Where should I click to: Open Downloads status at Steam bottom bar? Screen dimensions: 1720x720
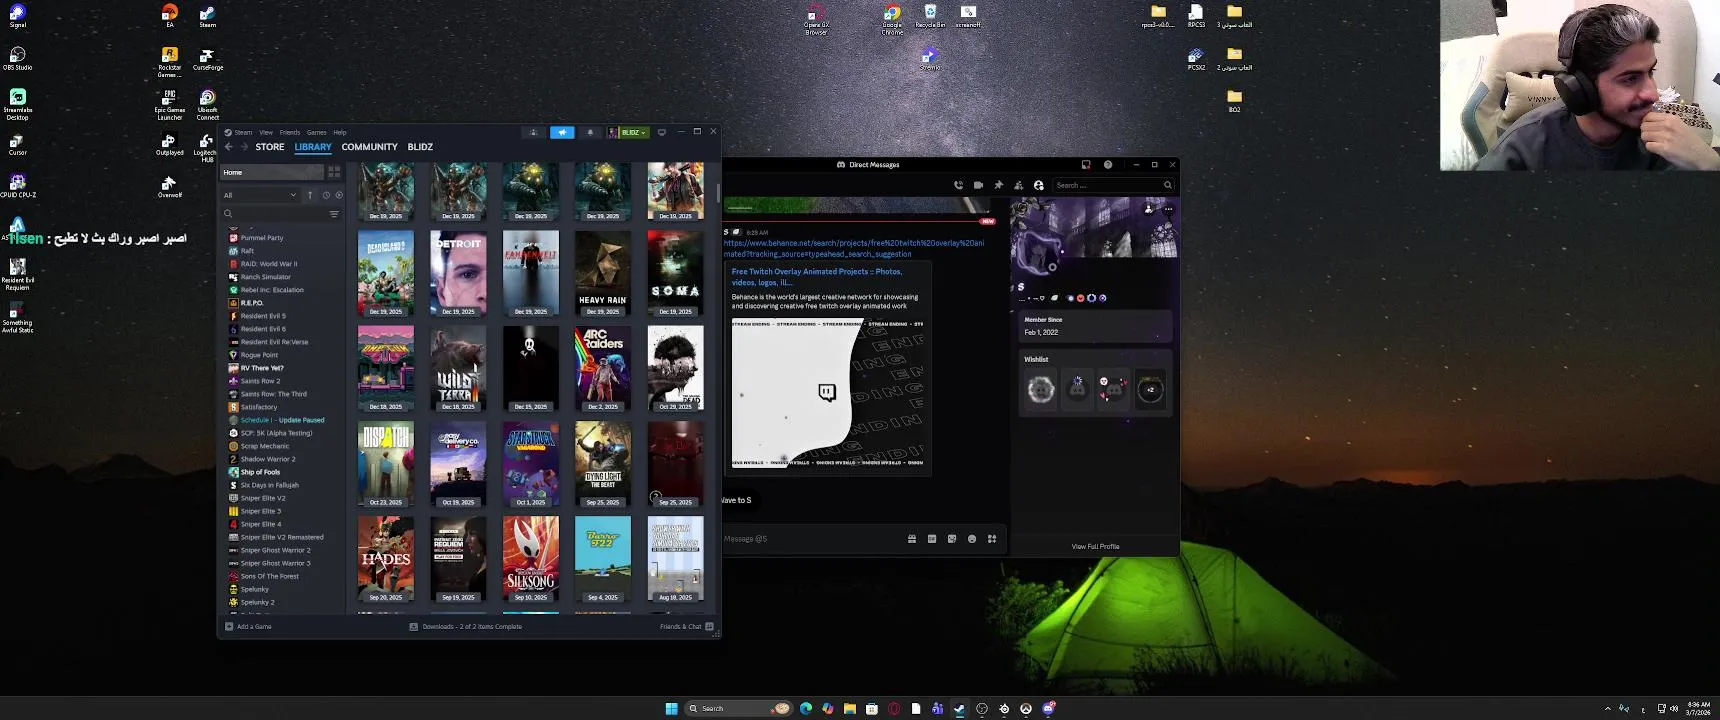tap(466, 627)
